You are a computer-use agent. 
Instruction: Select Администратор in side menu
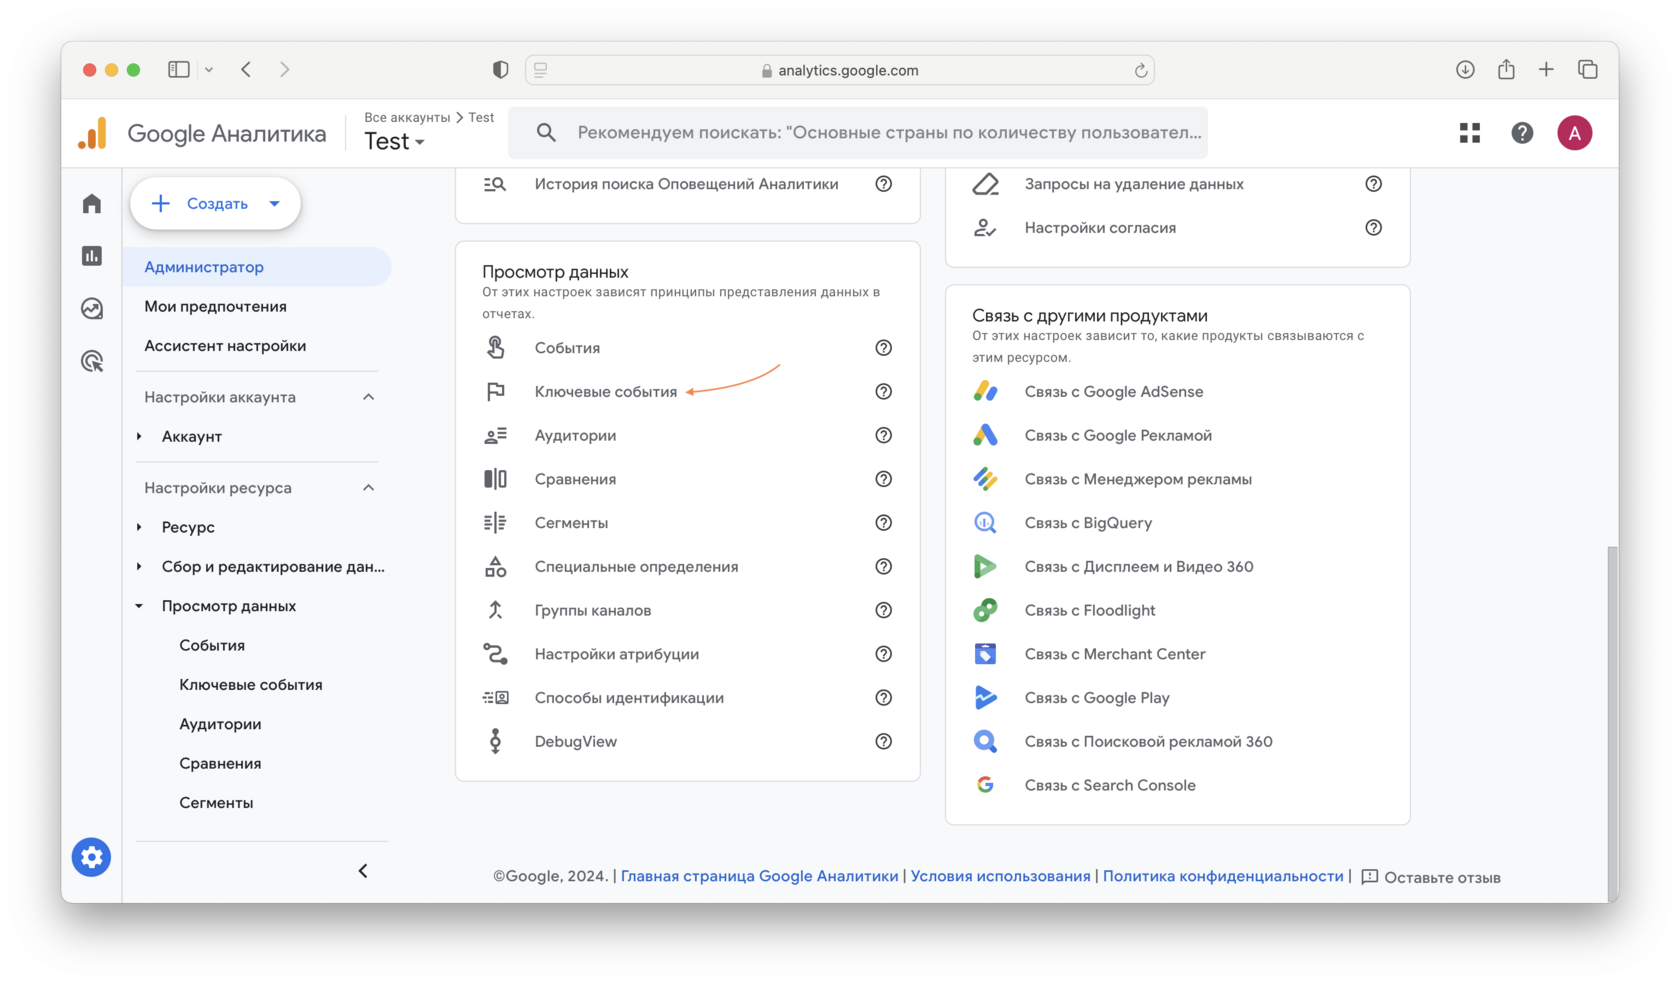click(x=257, y=267)
